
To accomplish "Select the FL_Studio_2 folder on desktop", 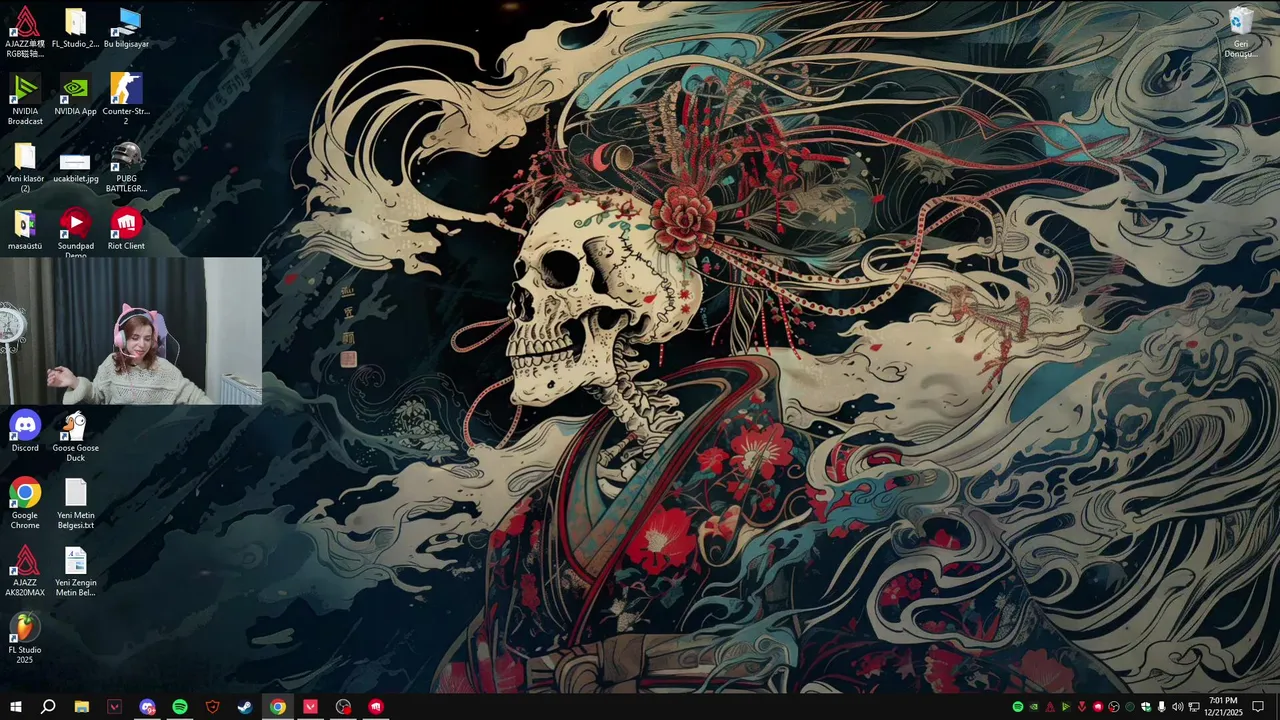I will [76, 28].
